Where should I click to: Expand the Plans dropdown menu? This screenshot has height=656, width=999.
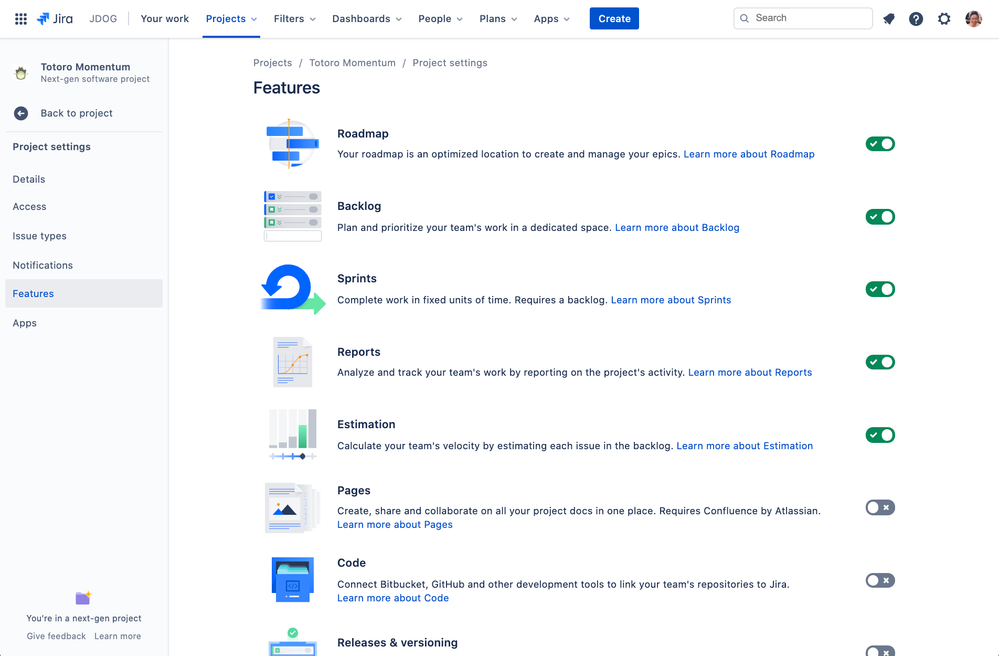498,18
